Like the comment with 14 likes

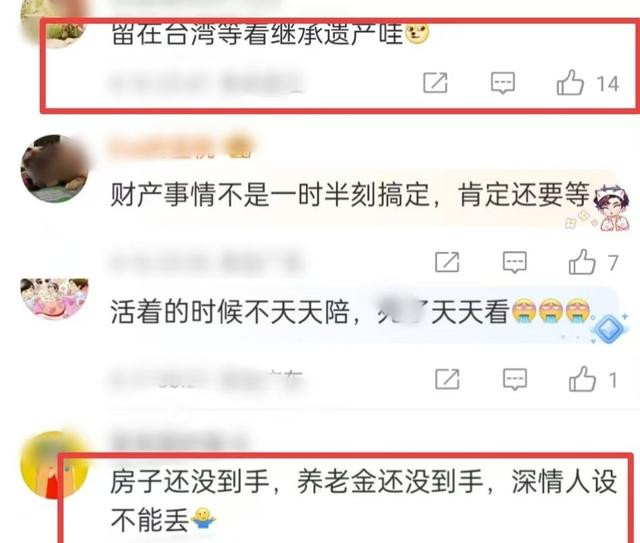570,83
